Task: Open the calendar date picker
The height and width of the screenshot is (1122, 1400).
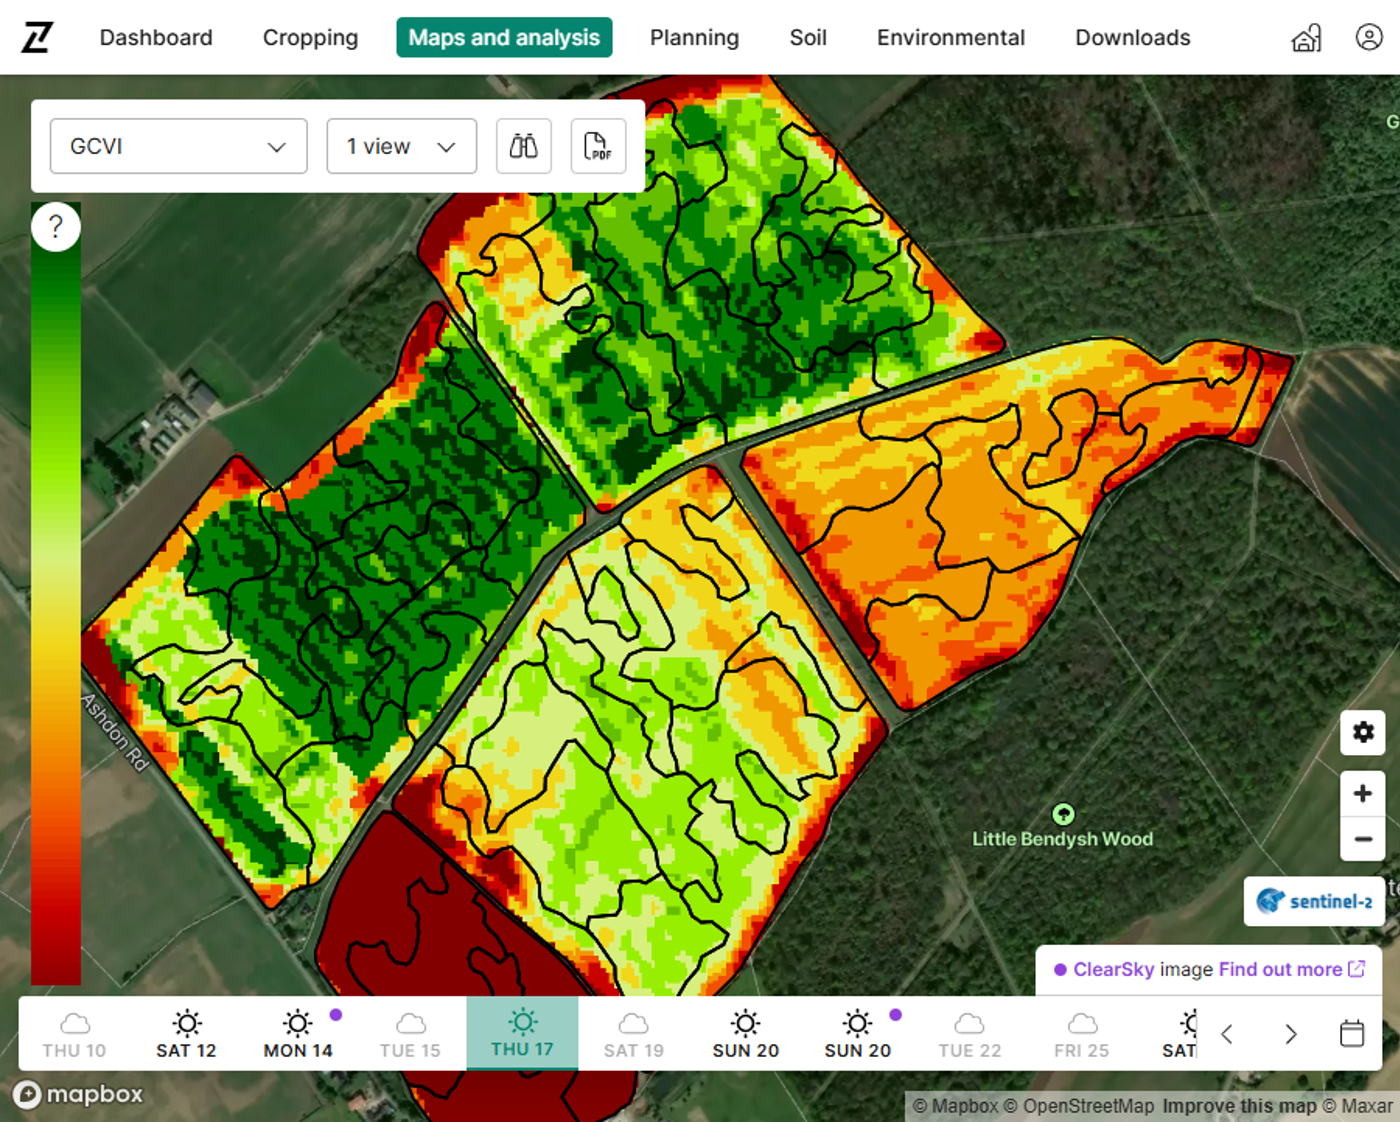Action: coord(1351,1033)
